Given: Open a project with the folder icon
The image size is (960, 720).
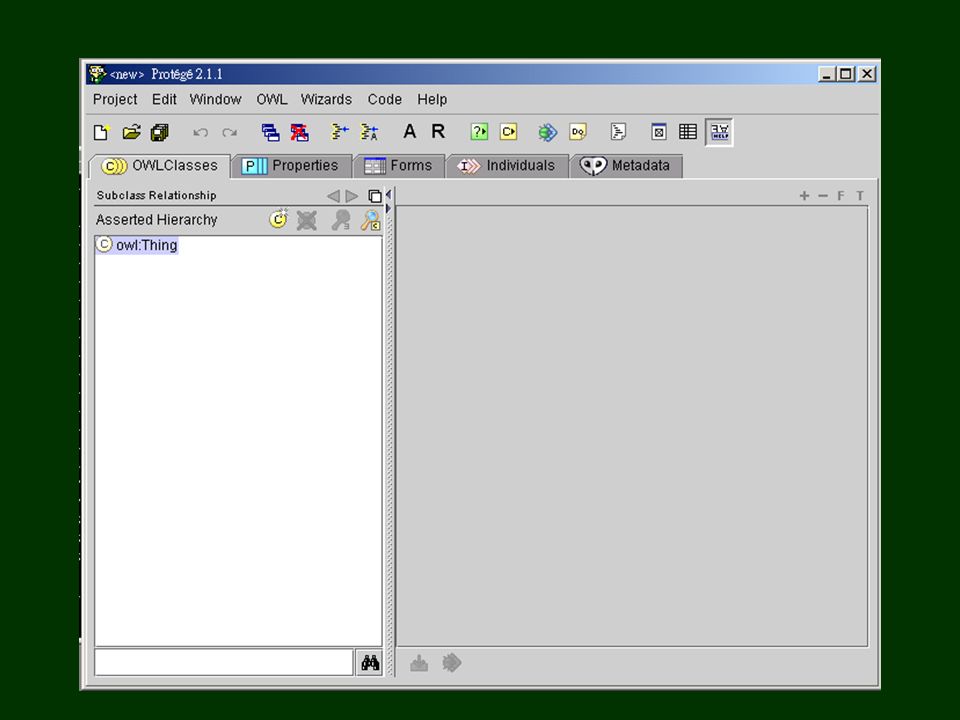Looking at the screenshot, I should 131,132.
